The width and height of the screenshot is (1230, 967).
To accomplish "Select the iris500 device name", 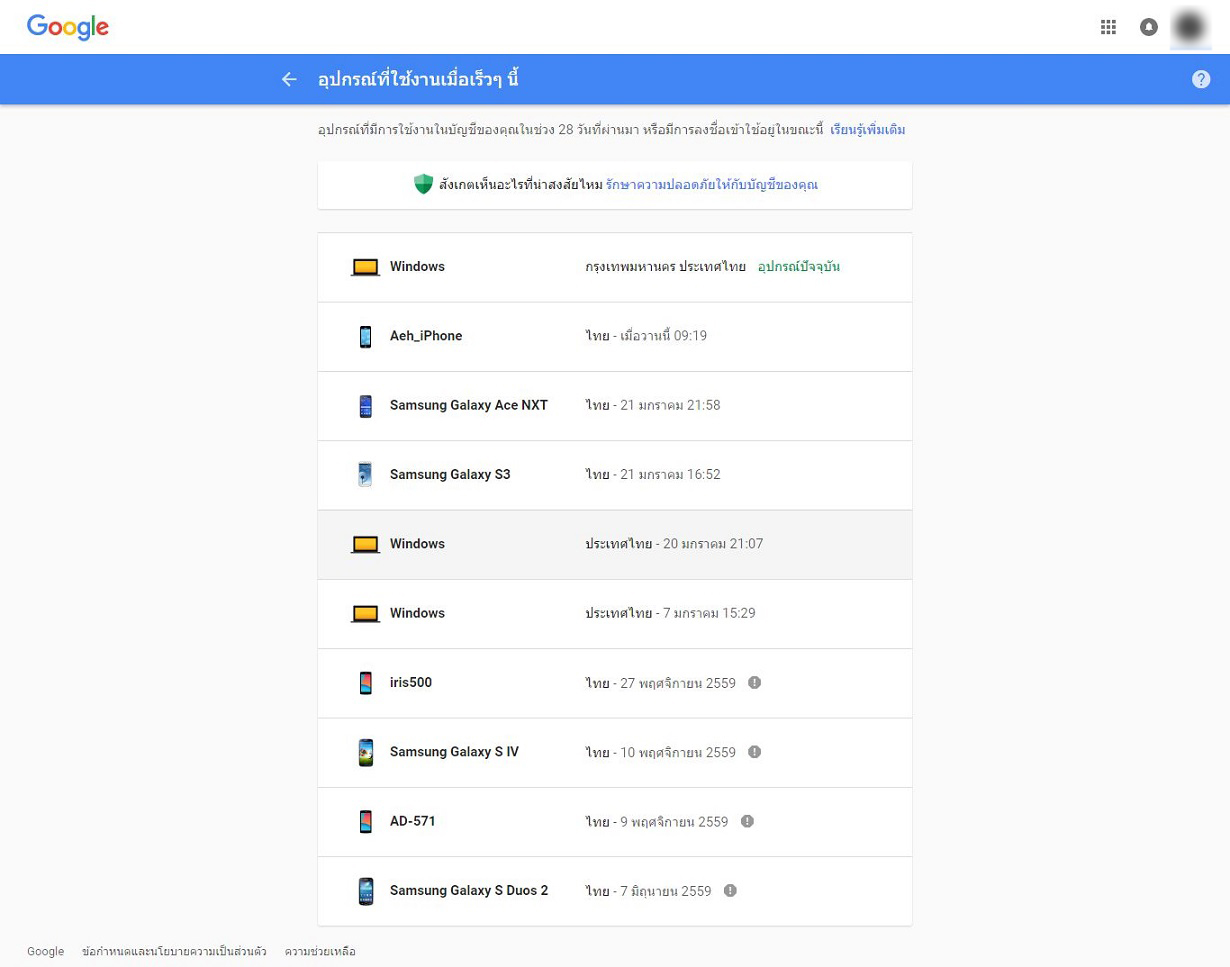I will 411,682.
